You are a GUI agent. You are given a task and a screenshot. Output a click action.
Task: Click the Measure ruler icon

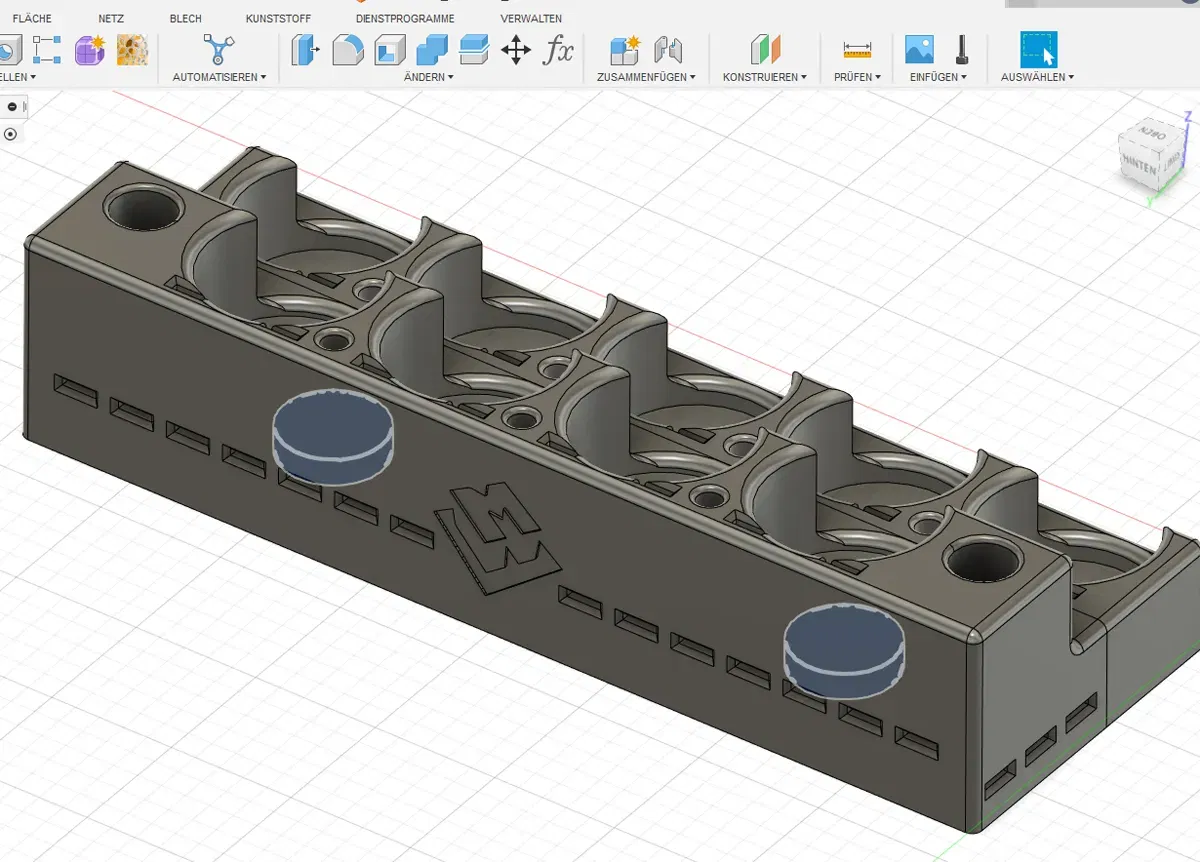click(857, 49)
